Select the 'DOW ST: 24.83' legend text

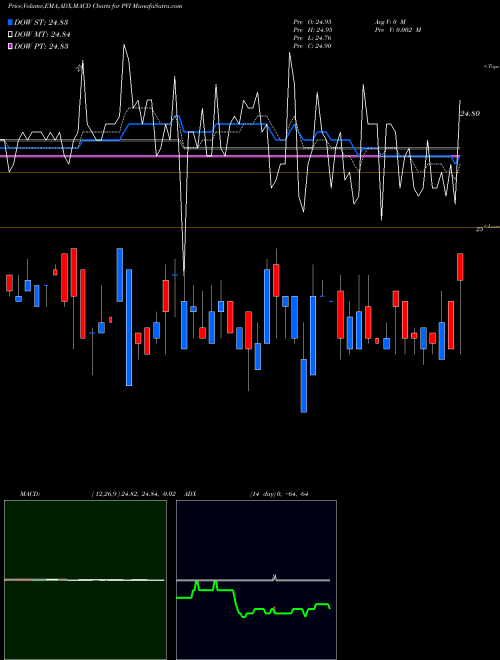click(x=41, y=22)
